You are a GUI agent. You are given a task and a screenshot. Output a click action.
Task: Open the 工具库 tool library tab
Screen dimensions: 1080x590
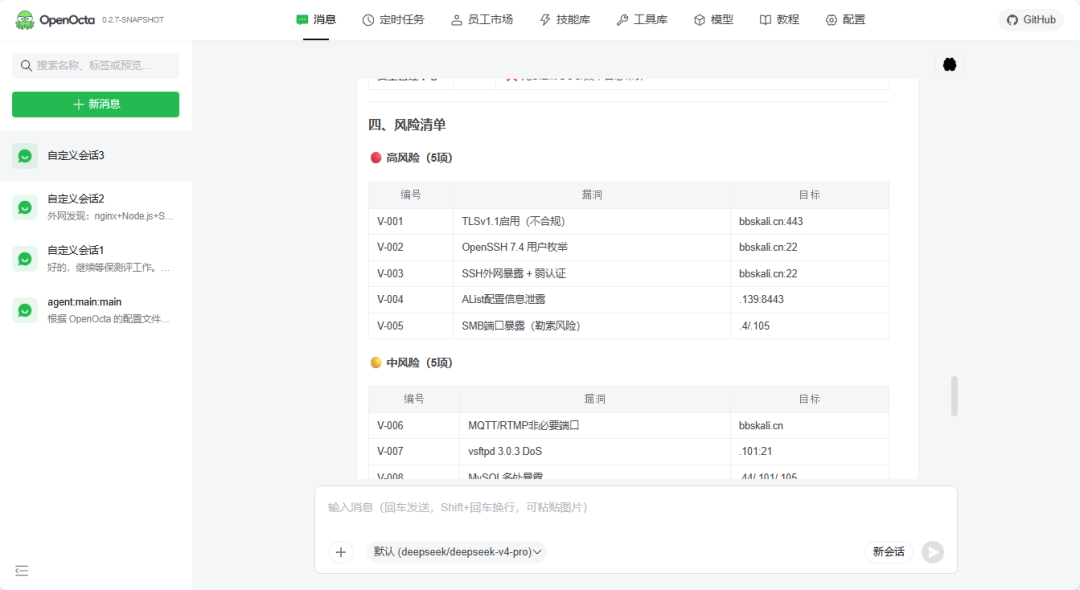click(642, 19)
